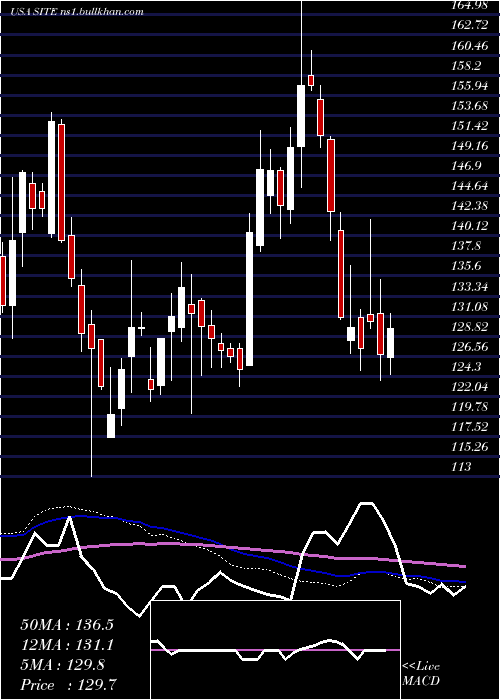Click the 117.52 price axis label
This screenshot has width=500, height=700.
(470, 427)
